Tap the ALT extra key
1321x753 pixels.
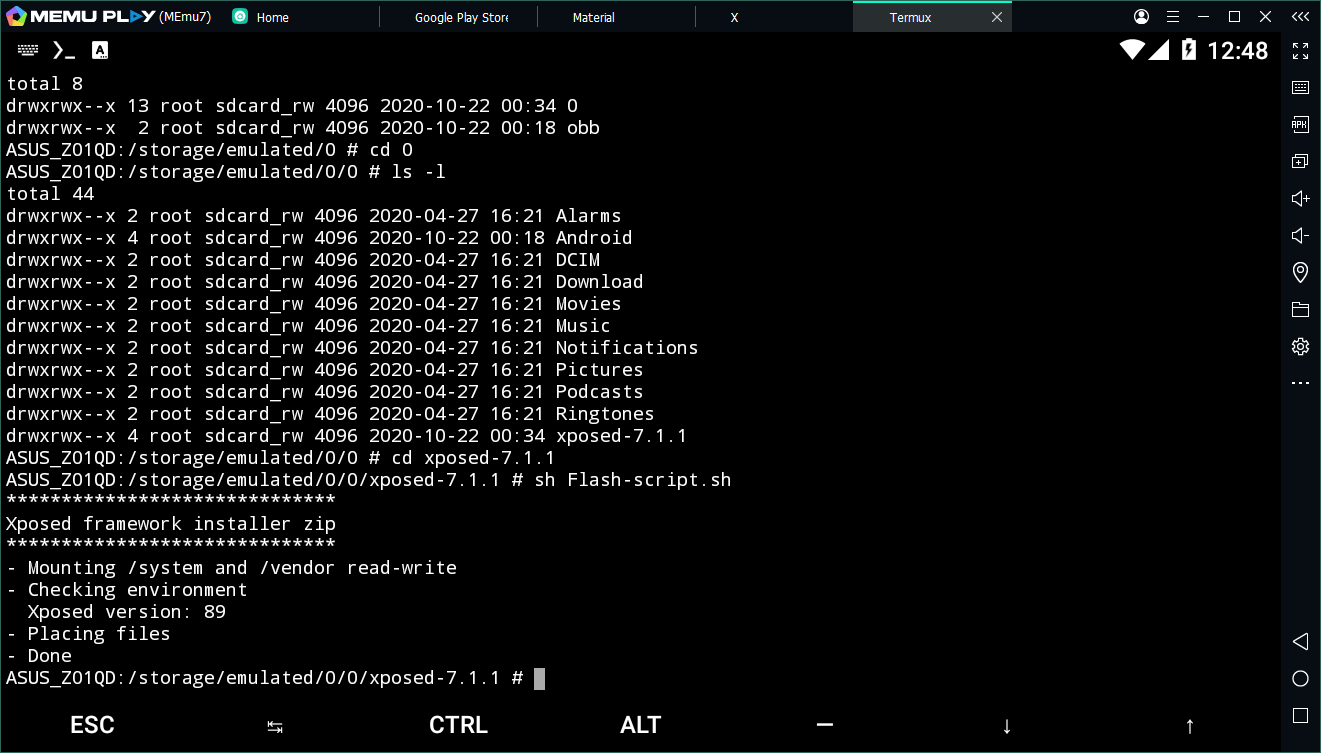click(x=641, y=725)
